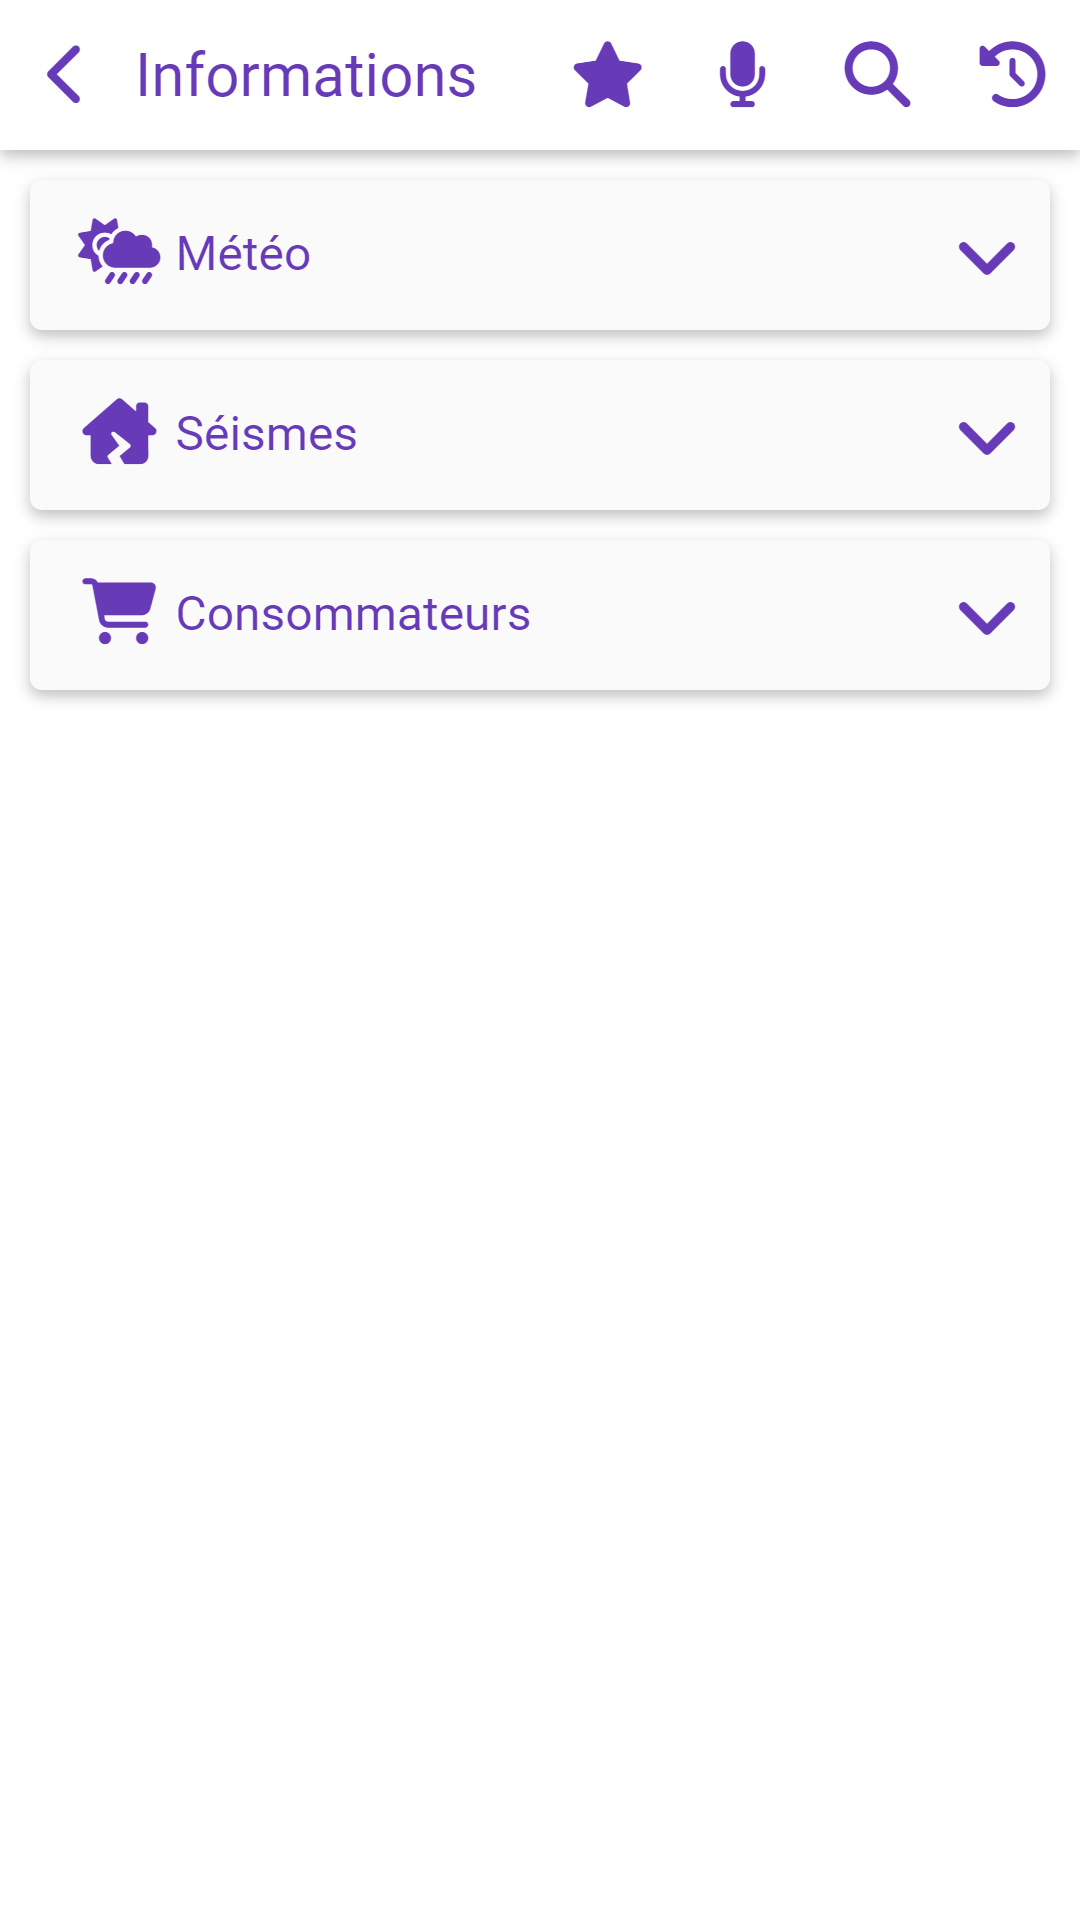Open history with the clock-arrow icon
The height and width of the screenshot is (1920, 1080).
coord(1012,75)
